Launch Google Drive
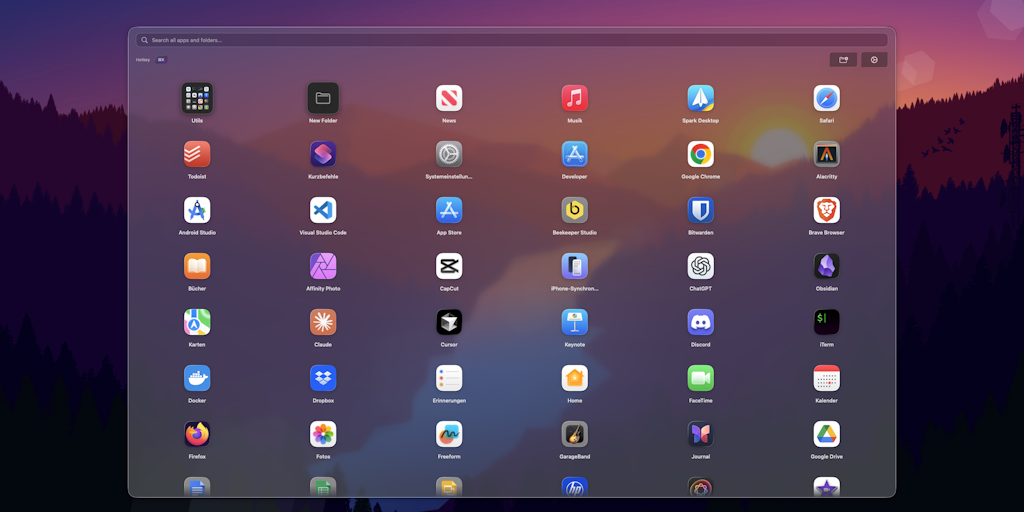The image size is (1024, 512). pyautogui.click(x=827, y=434)
